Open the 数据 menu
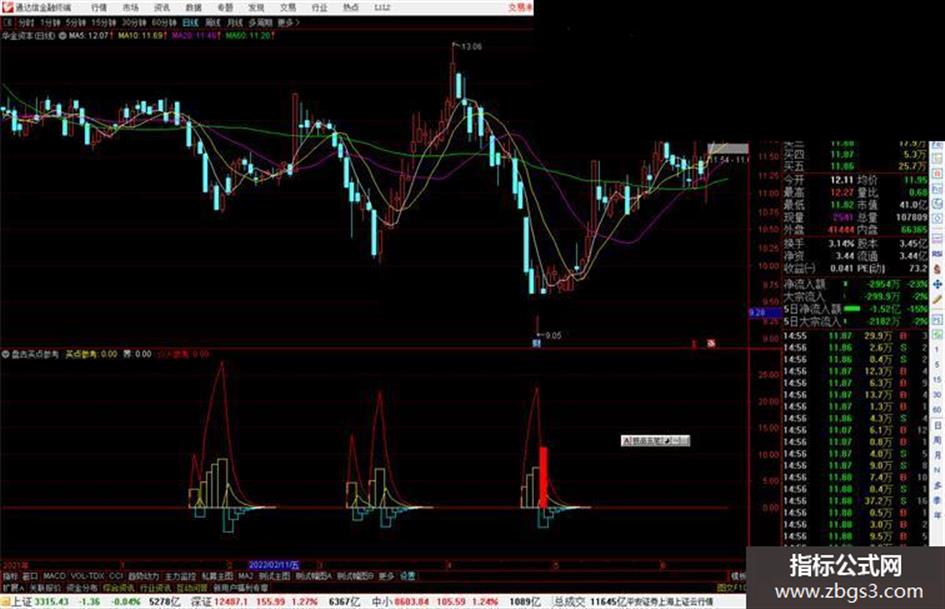 click(x=193, y=8)
